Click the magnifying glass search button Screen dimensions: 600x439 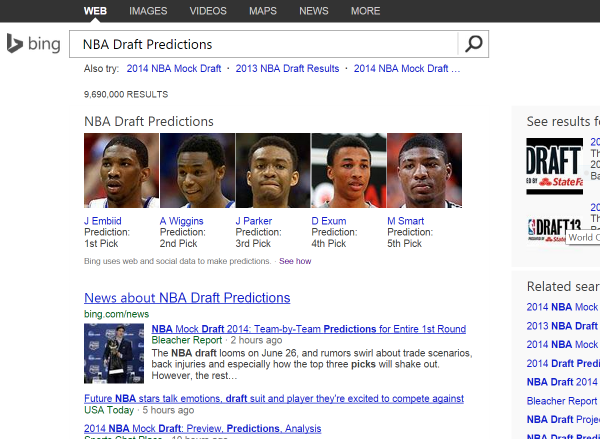[x=473, y=44]
